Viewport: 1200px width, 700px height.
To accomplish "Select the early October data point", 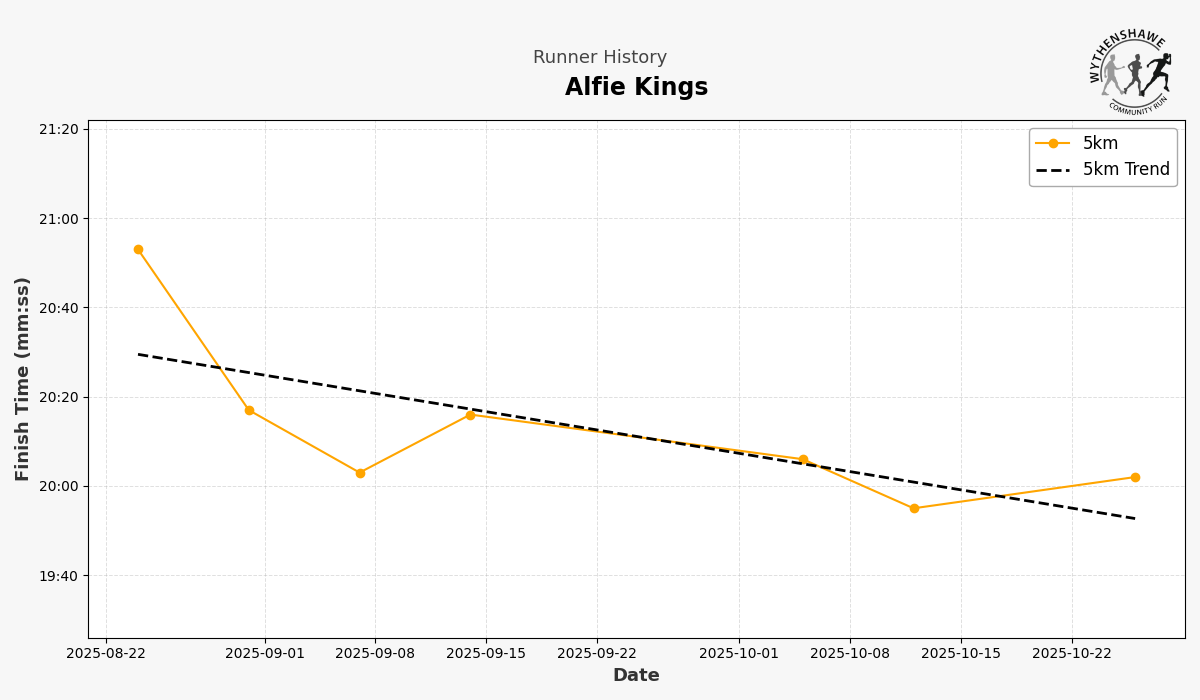I will (x=803, y=460).
